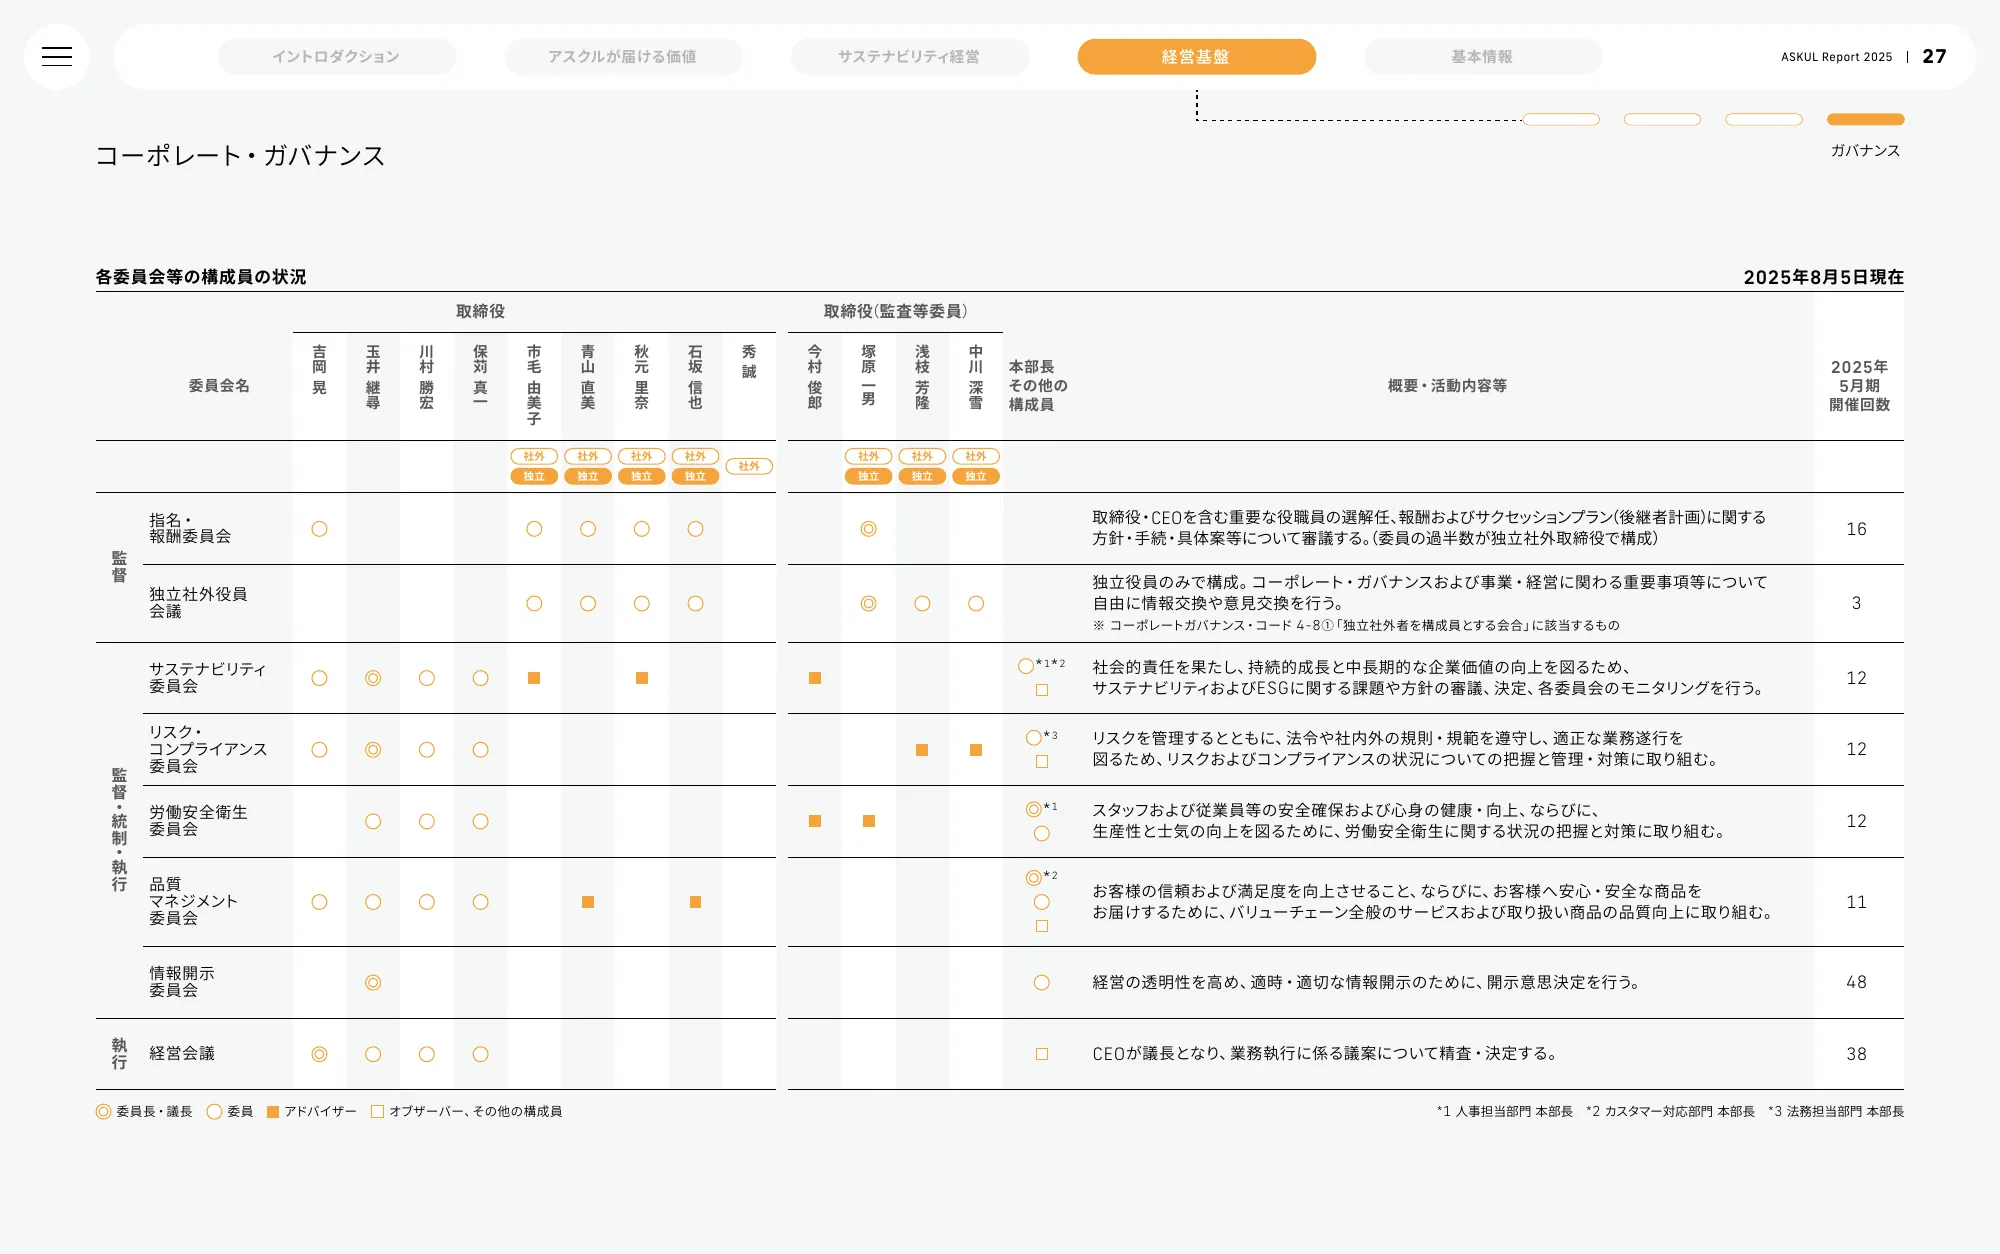Go to 基本情報 section
The width and height of the screenshot is (2000, 1254).
[x=1482, y=57]
